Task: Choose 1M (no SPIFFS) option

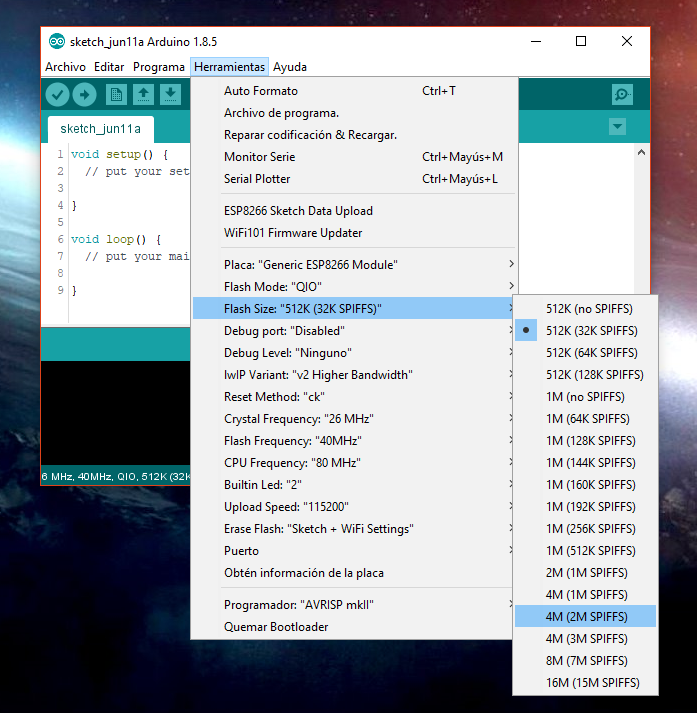Action: click(585, 397)
